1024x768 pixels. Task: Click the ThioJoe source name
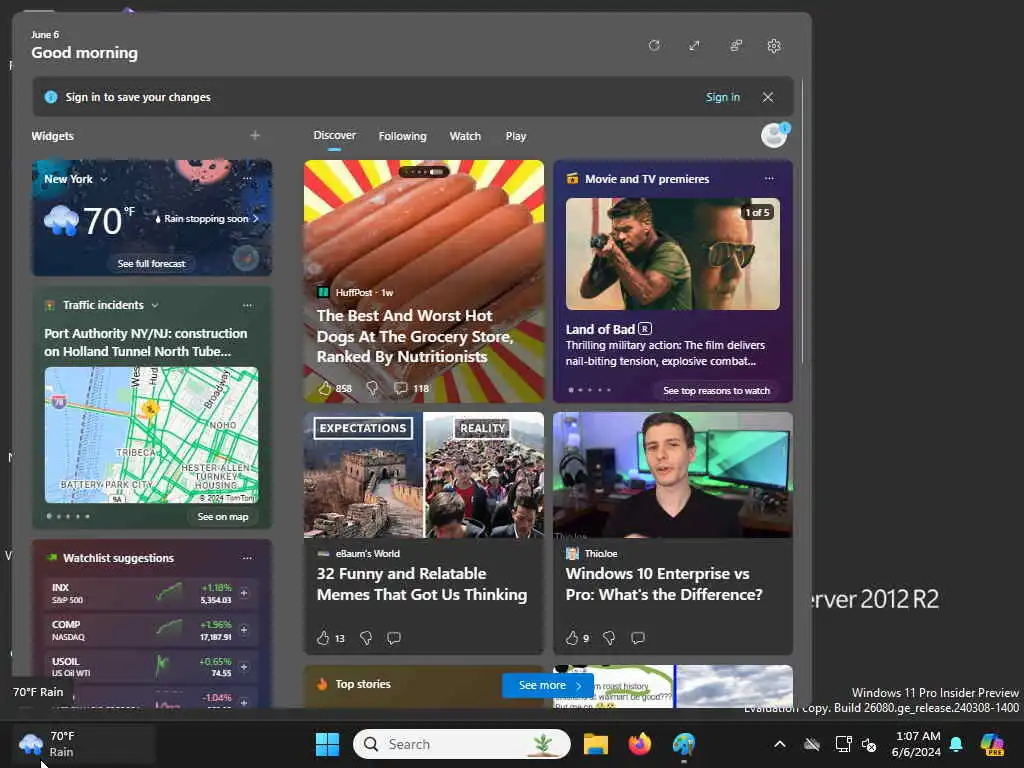point(601,553)
